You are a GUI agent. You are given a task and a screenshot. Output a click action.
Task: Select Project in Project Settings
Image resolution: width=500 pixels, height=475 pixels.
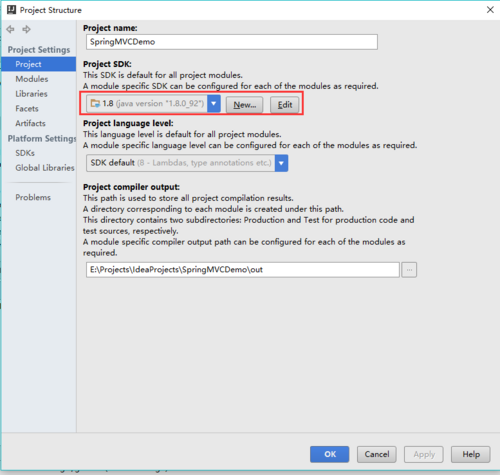(39, 64)
